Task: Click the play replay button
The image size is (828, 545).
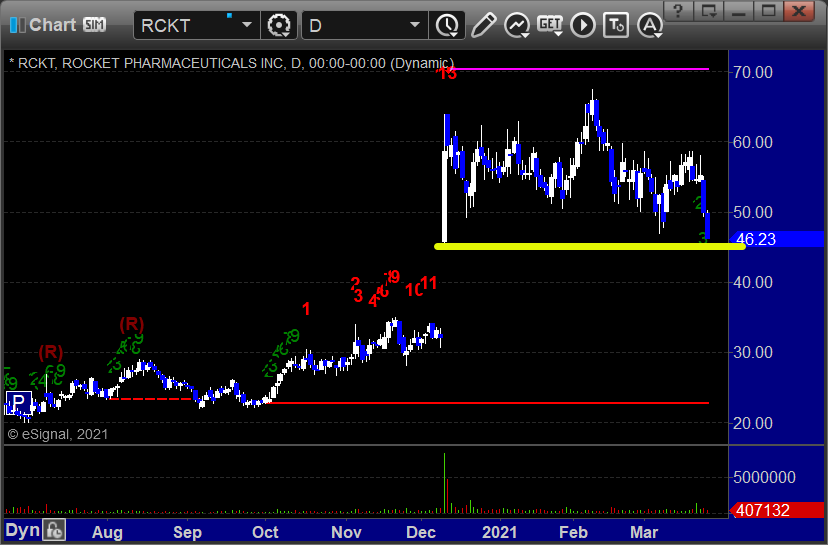Action: coord(583,25)
